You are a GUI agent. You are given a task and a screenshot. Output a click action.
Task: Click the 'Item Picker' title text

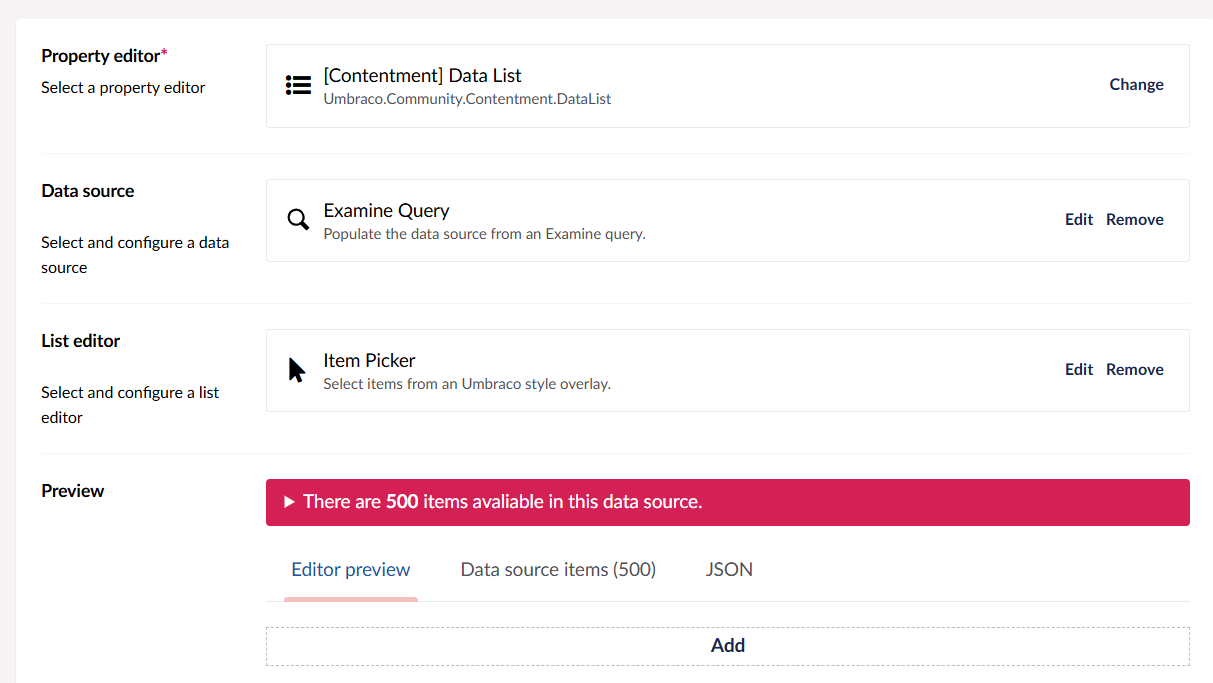pyautogui.click(x=369, y=361)
